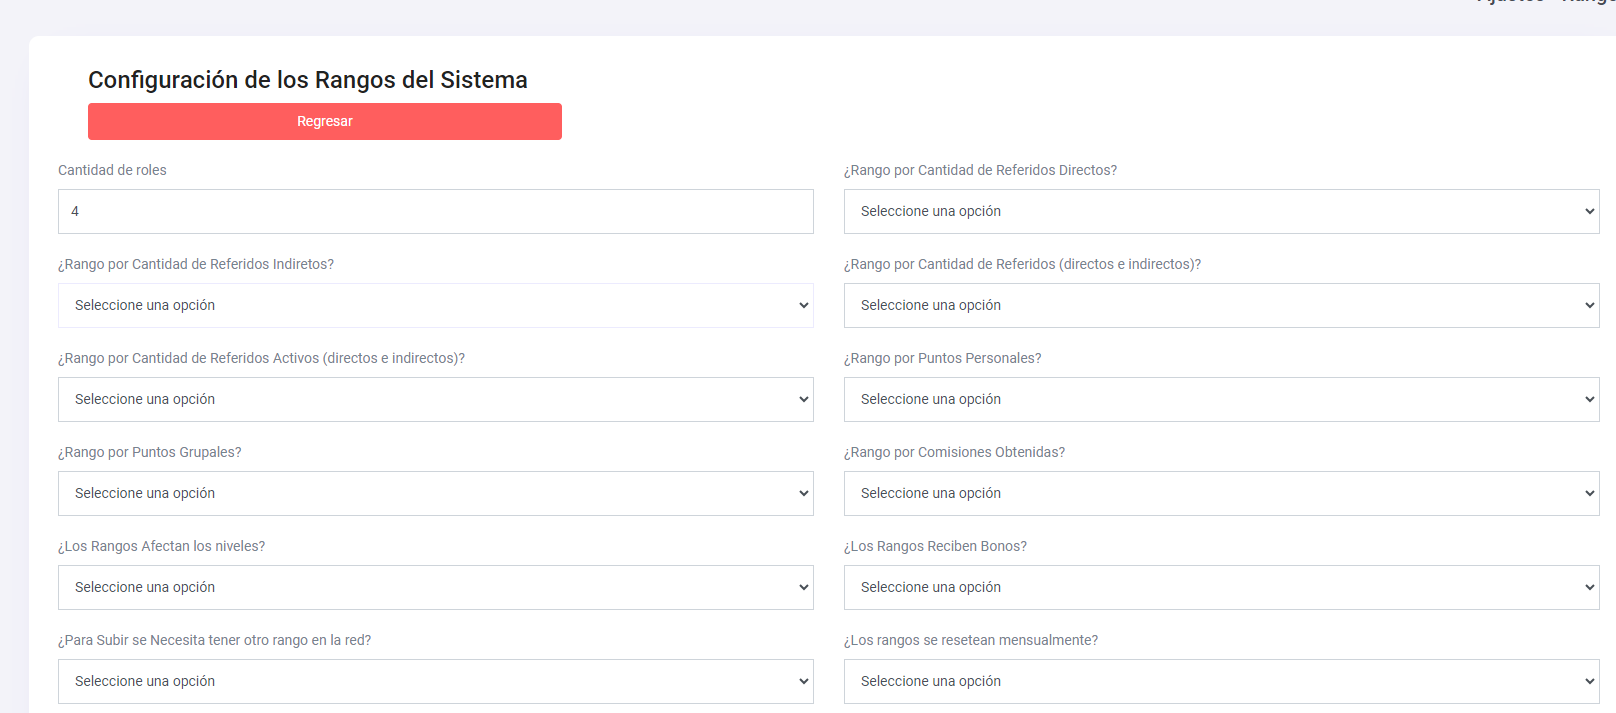Open dropdown for needing another rank in network
This screenshot has width=1616, height=713.
(435, 681)
